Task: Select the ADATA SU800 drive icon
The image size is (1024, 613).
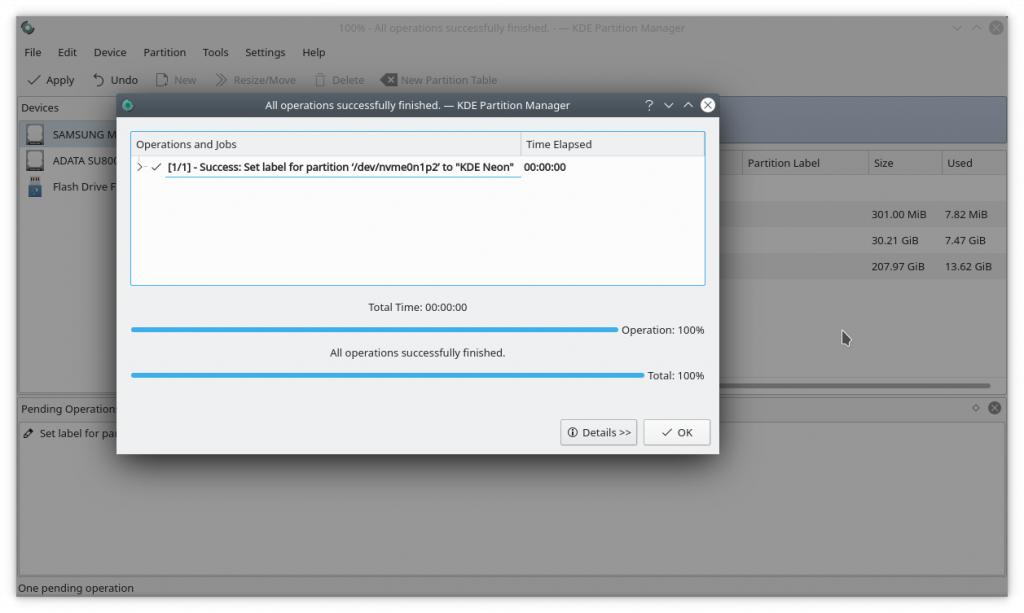Action: [x=36, y=160]
